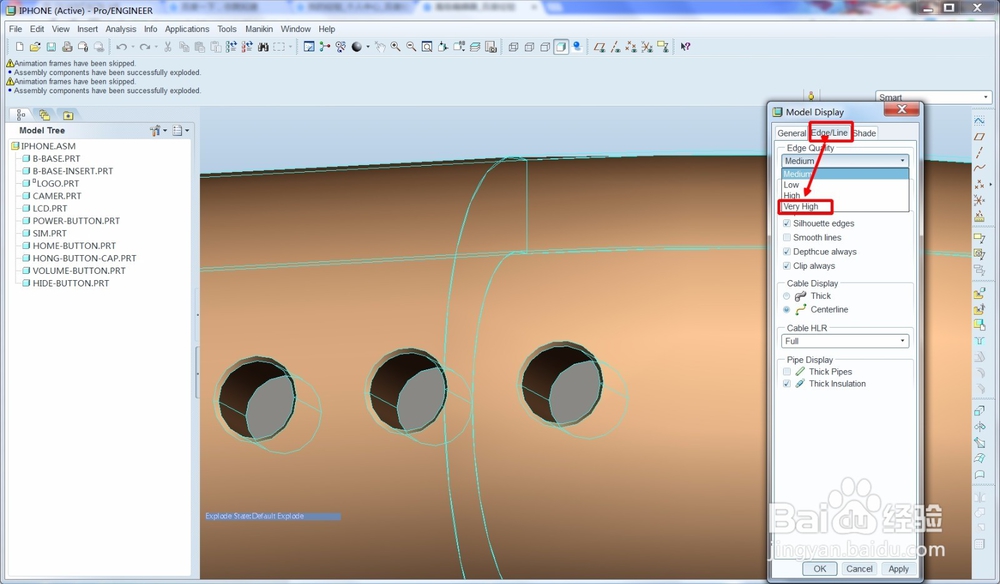
Task: Click the Undo arrow icon
Action: pyautogui.click(x=121, y=47)
